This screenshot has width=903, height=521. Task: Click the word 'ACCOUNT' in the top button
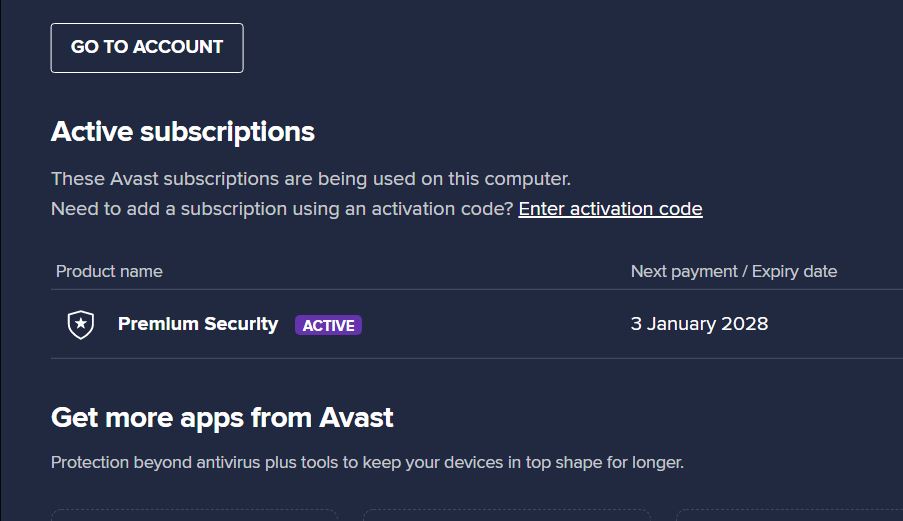point(178,48)
